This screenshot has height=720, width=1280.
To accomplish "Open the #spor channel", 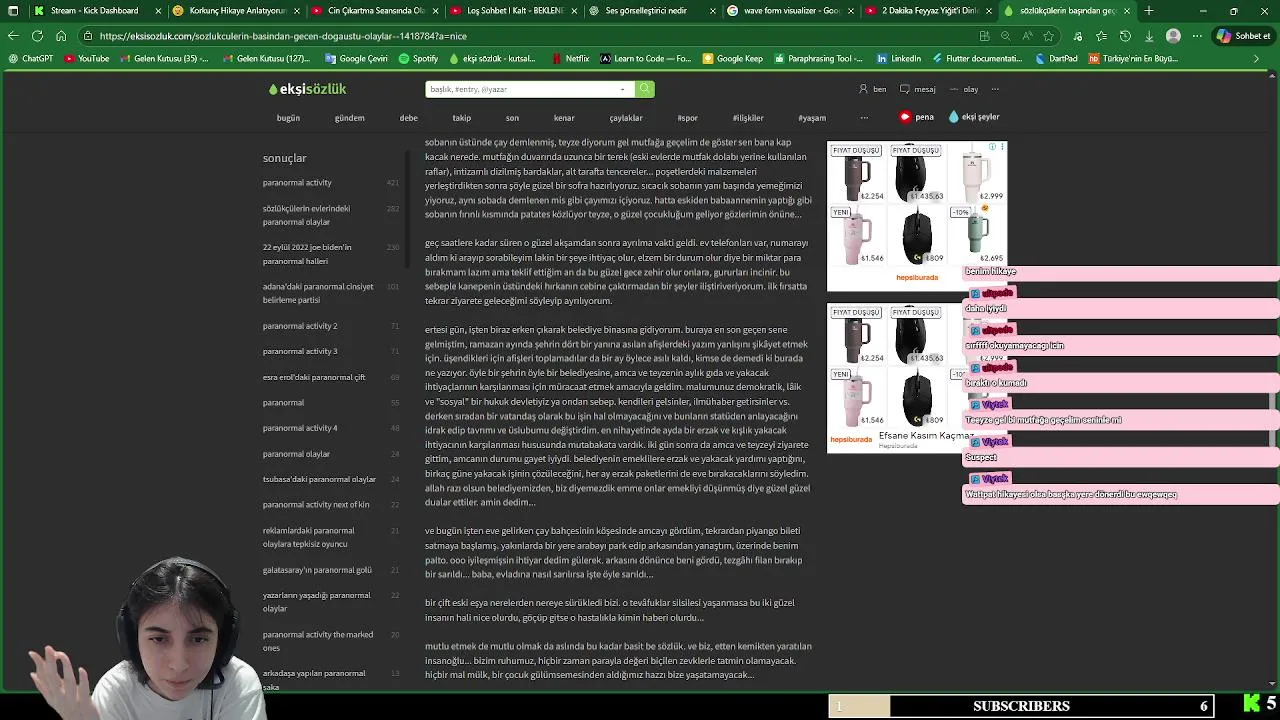I will [687, 118].
